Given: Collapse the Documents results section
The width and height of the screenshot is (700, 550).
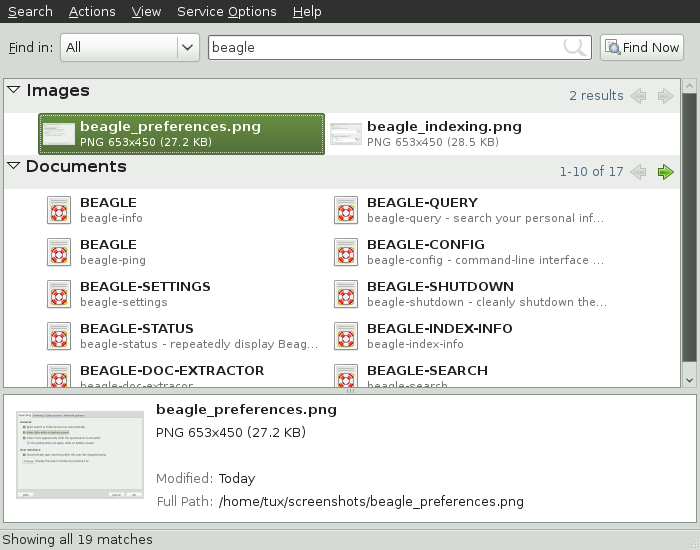Looking at the screenshot, I should click(14, 166).
